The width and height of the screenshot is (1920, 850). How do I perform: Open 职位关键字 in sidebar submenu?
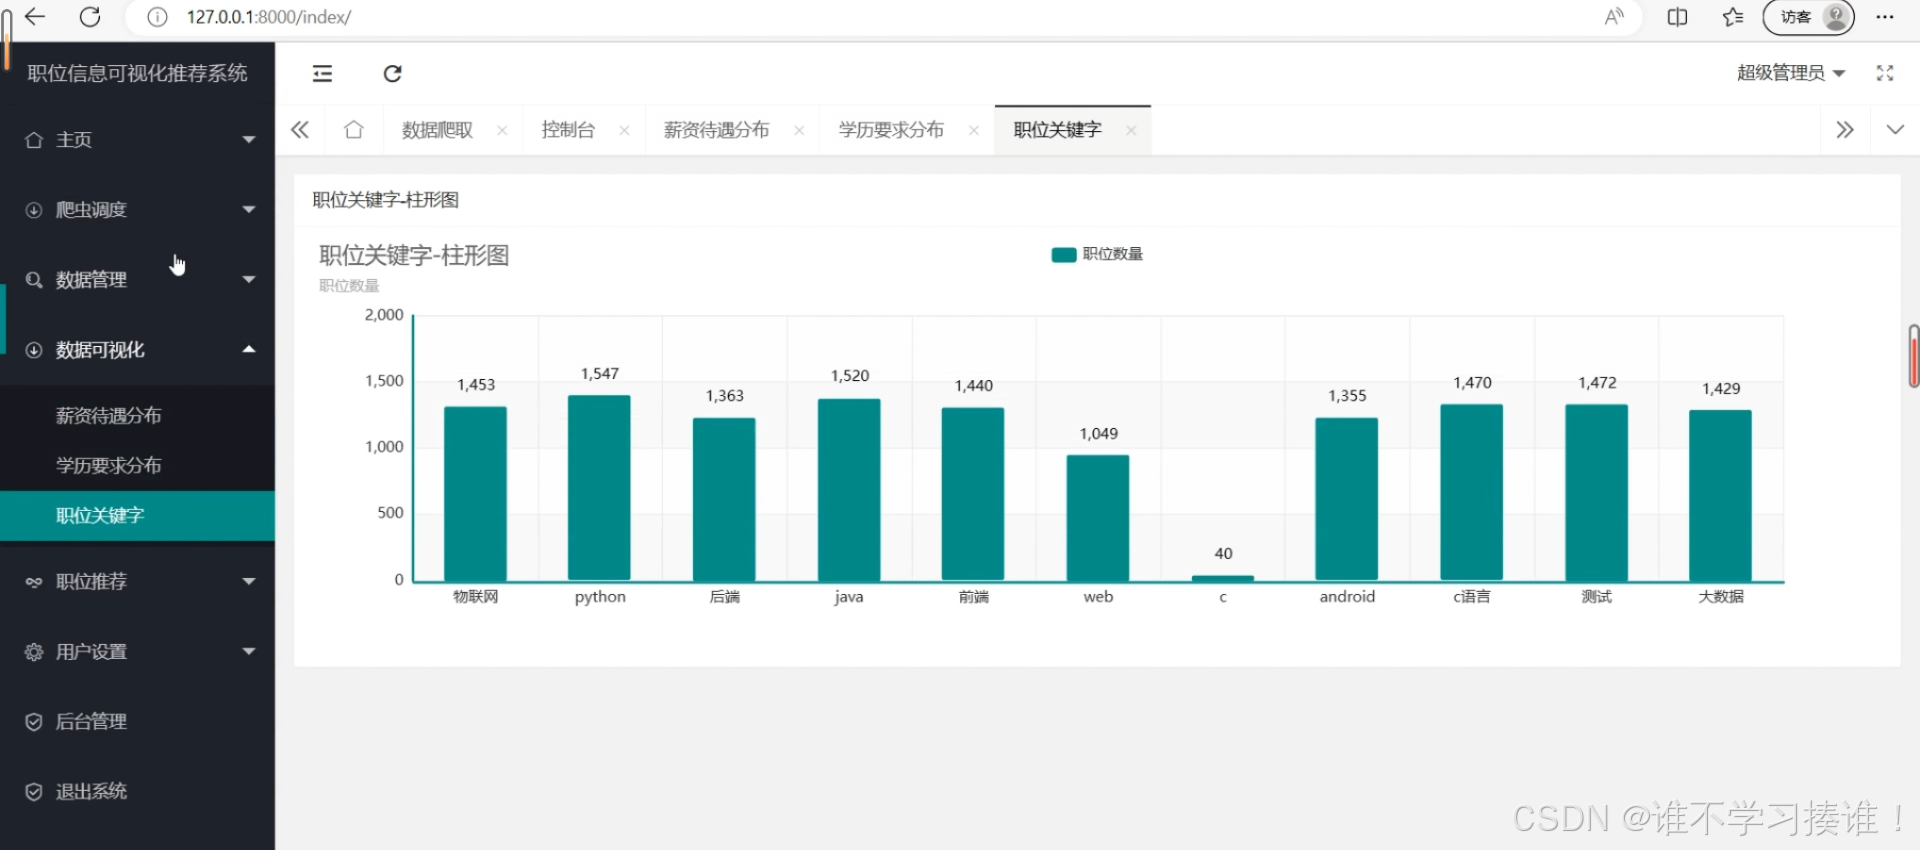(x=138, y=516)
